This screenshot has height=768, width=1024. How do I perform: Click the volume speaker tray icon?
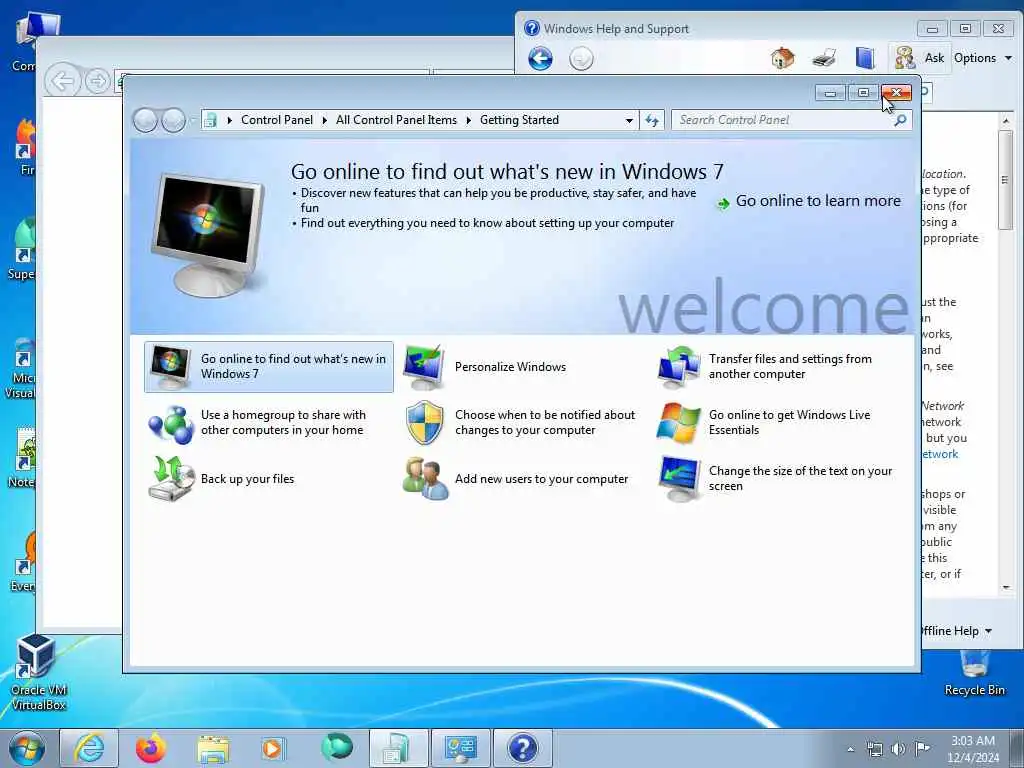coord(899,749)
